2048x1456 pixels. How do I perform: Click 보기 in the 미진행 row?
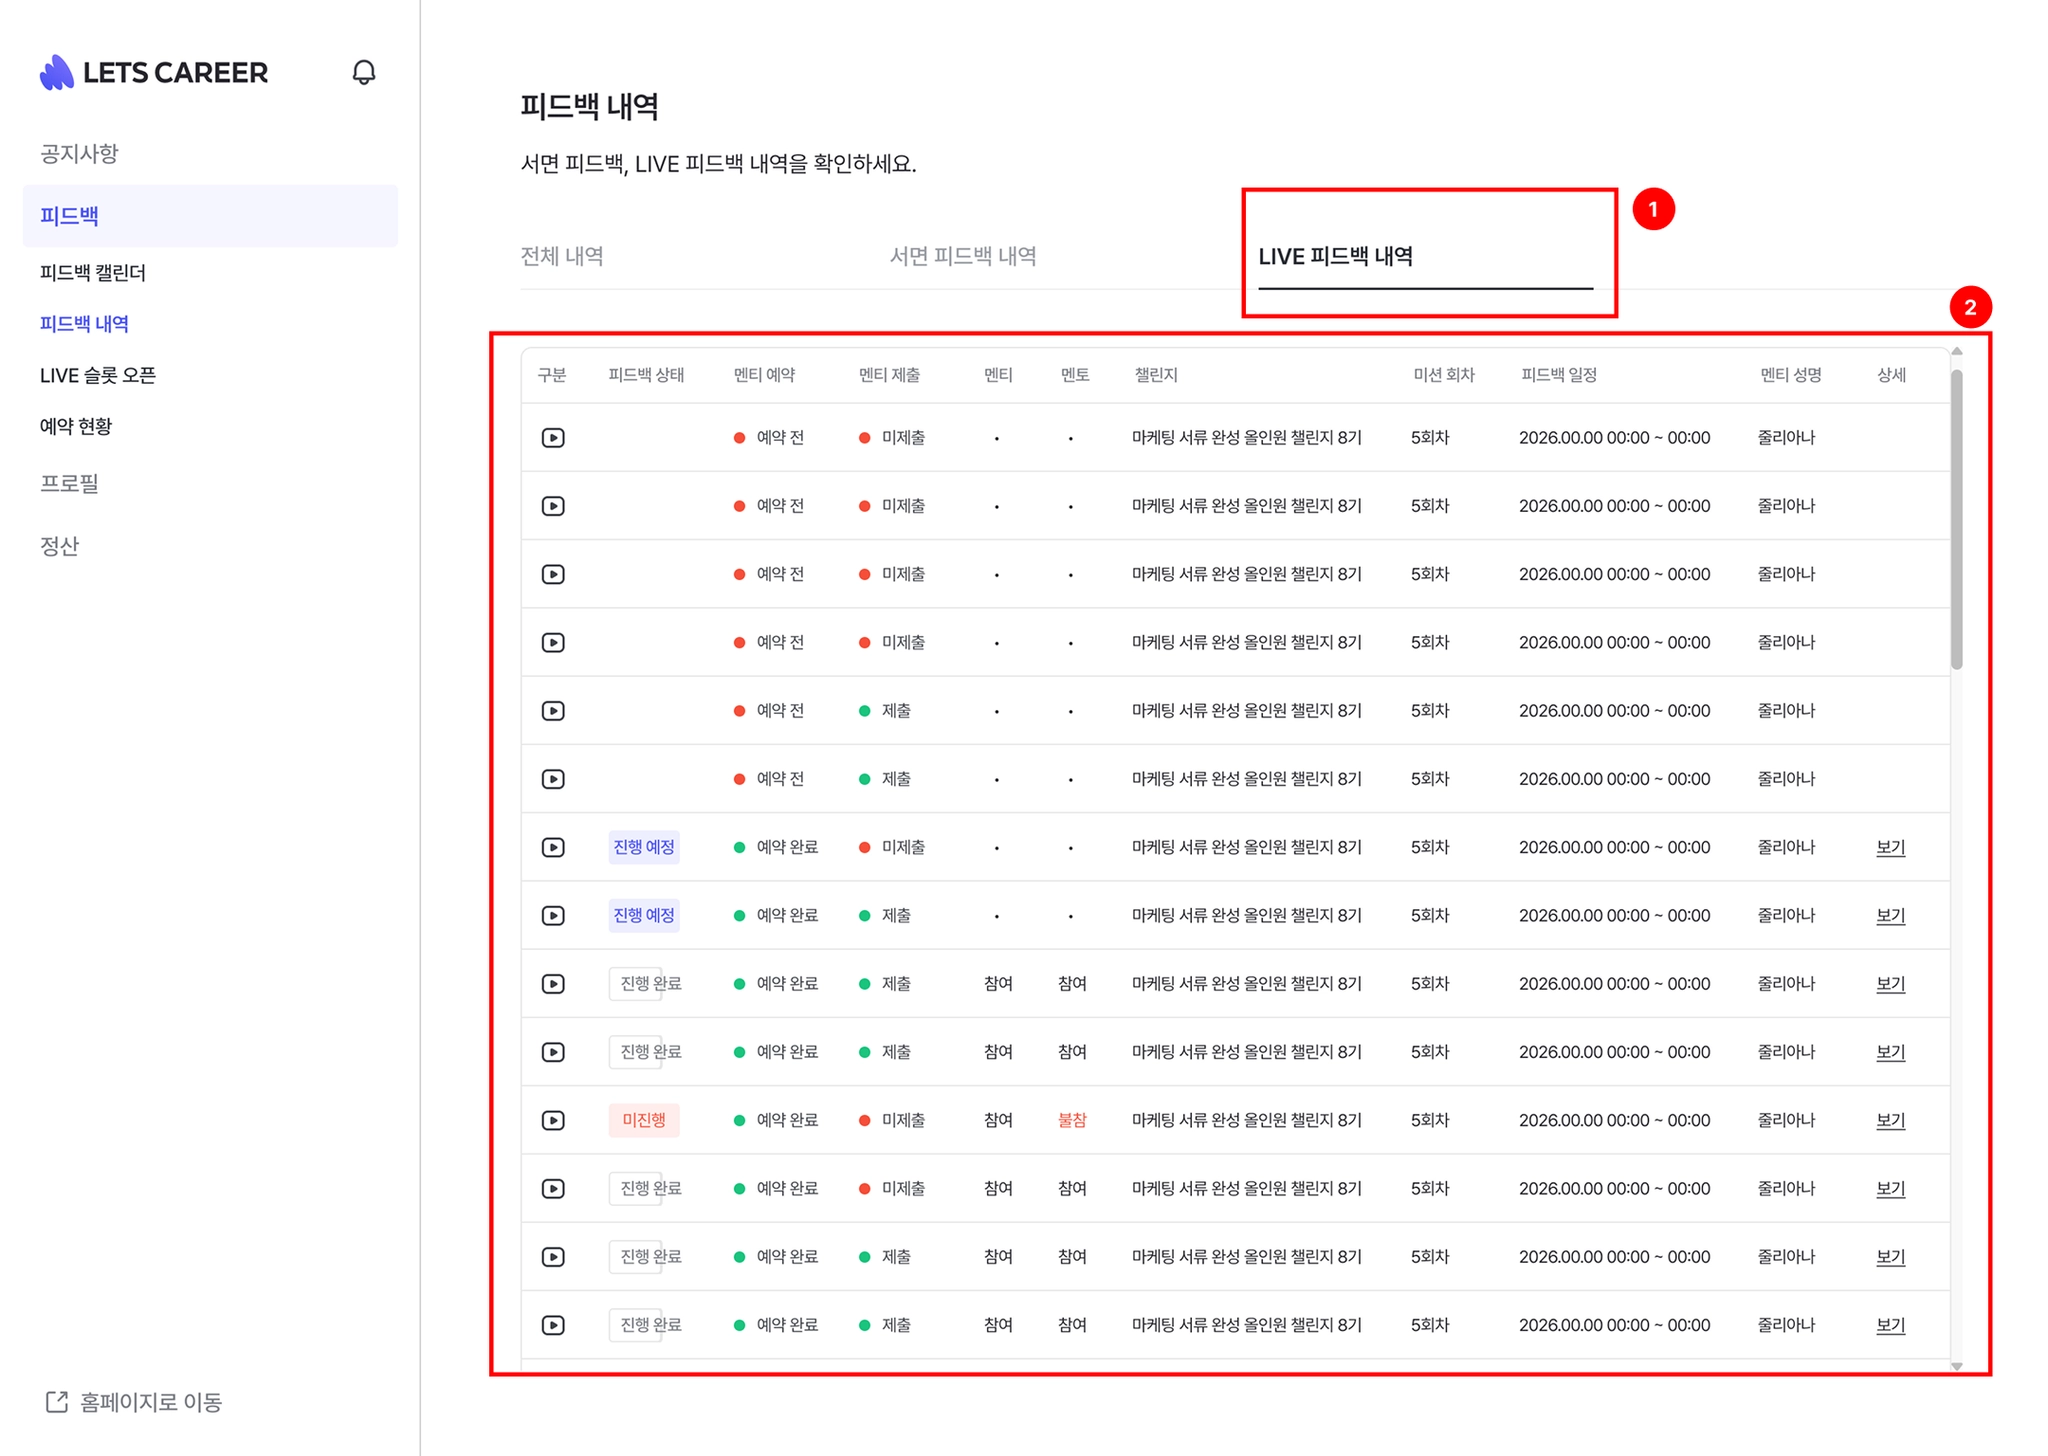tap(1891, 1120)
